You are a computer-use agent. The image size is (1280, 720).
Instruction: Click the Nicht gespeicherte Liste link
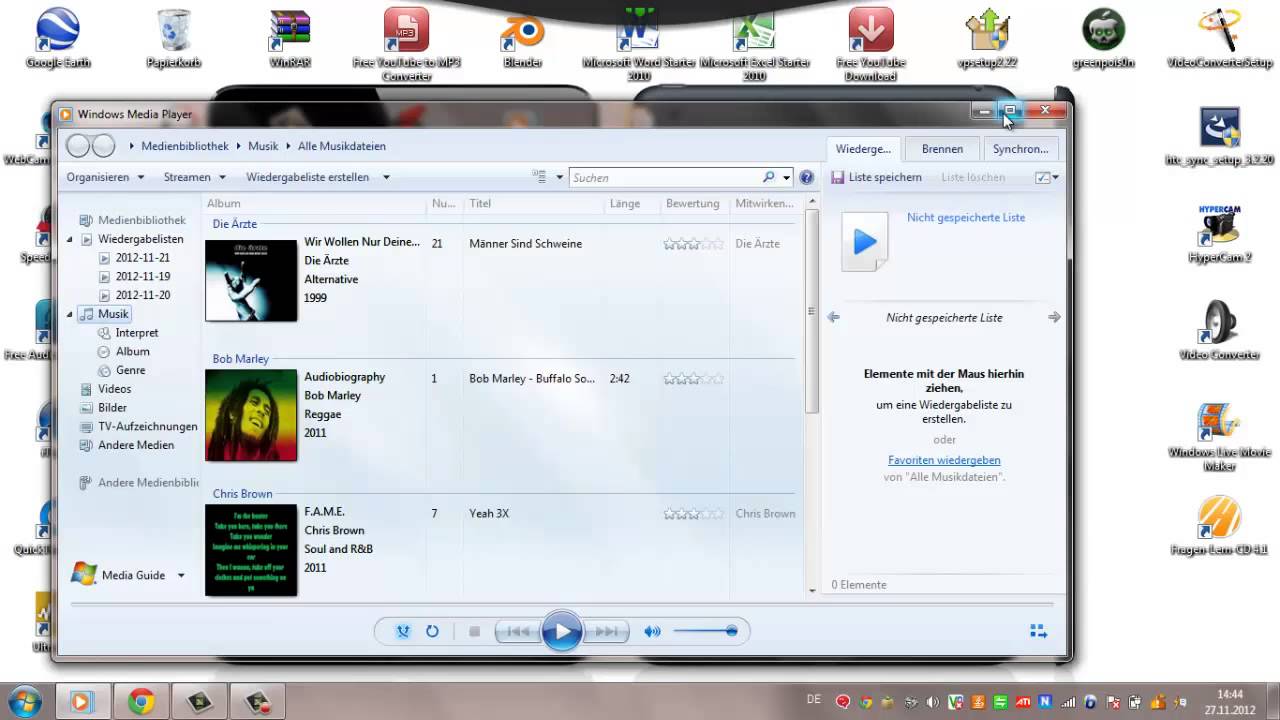[966, 217]
